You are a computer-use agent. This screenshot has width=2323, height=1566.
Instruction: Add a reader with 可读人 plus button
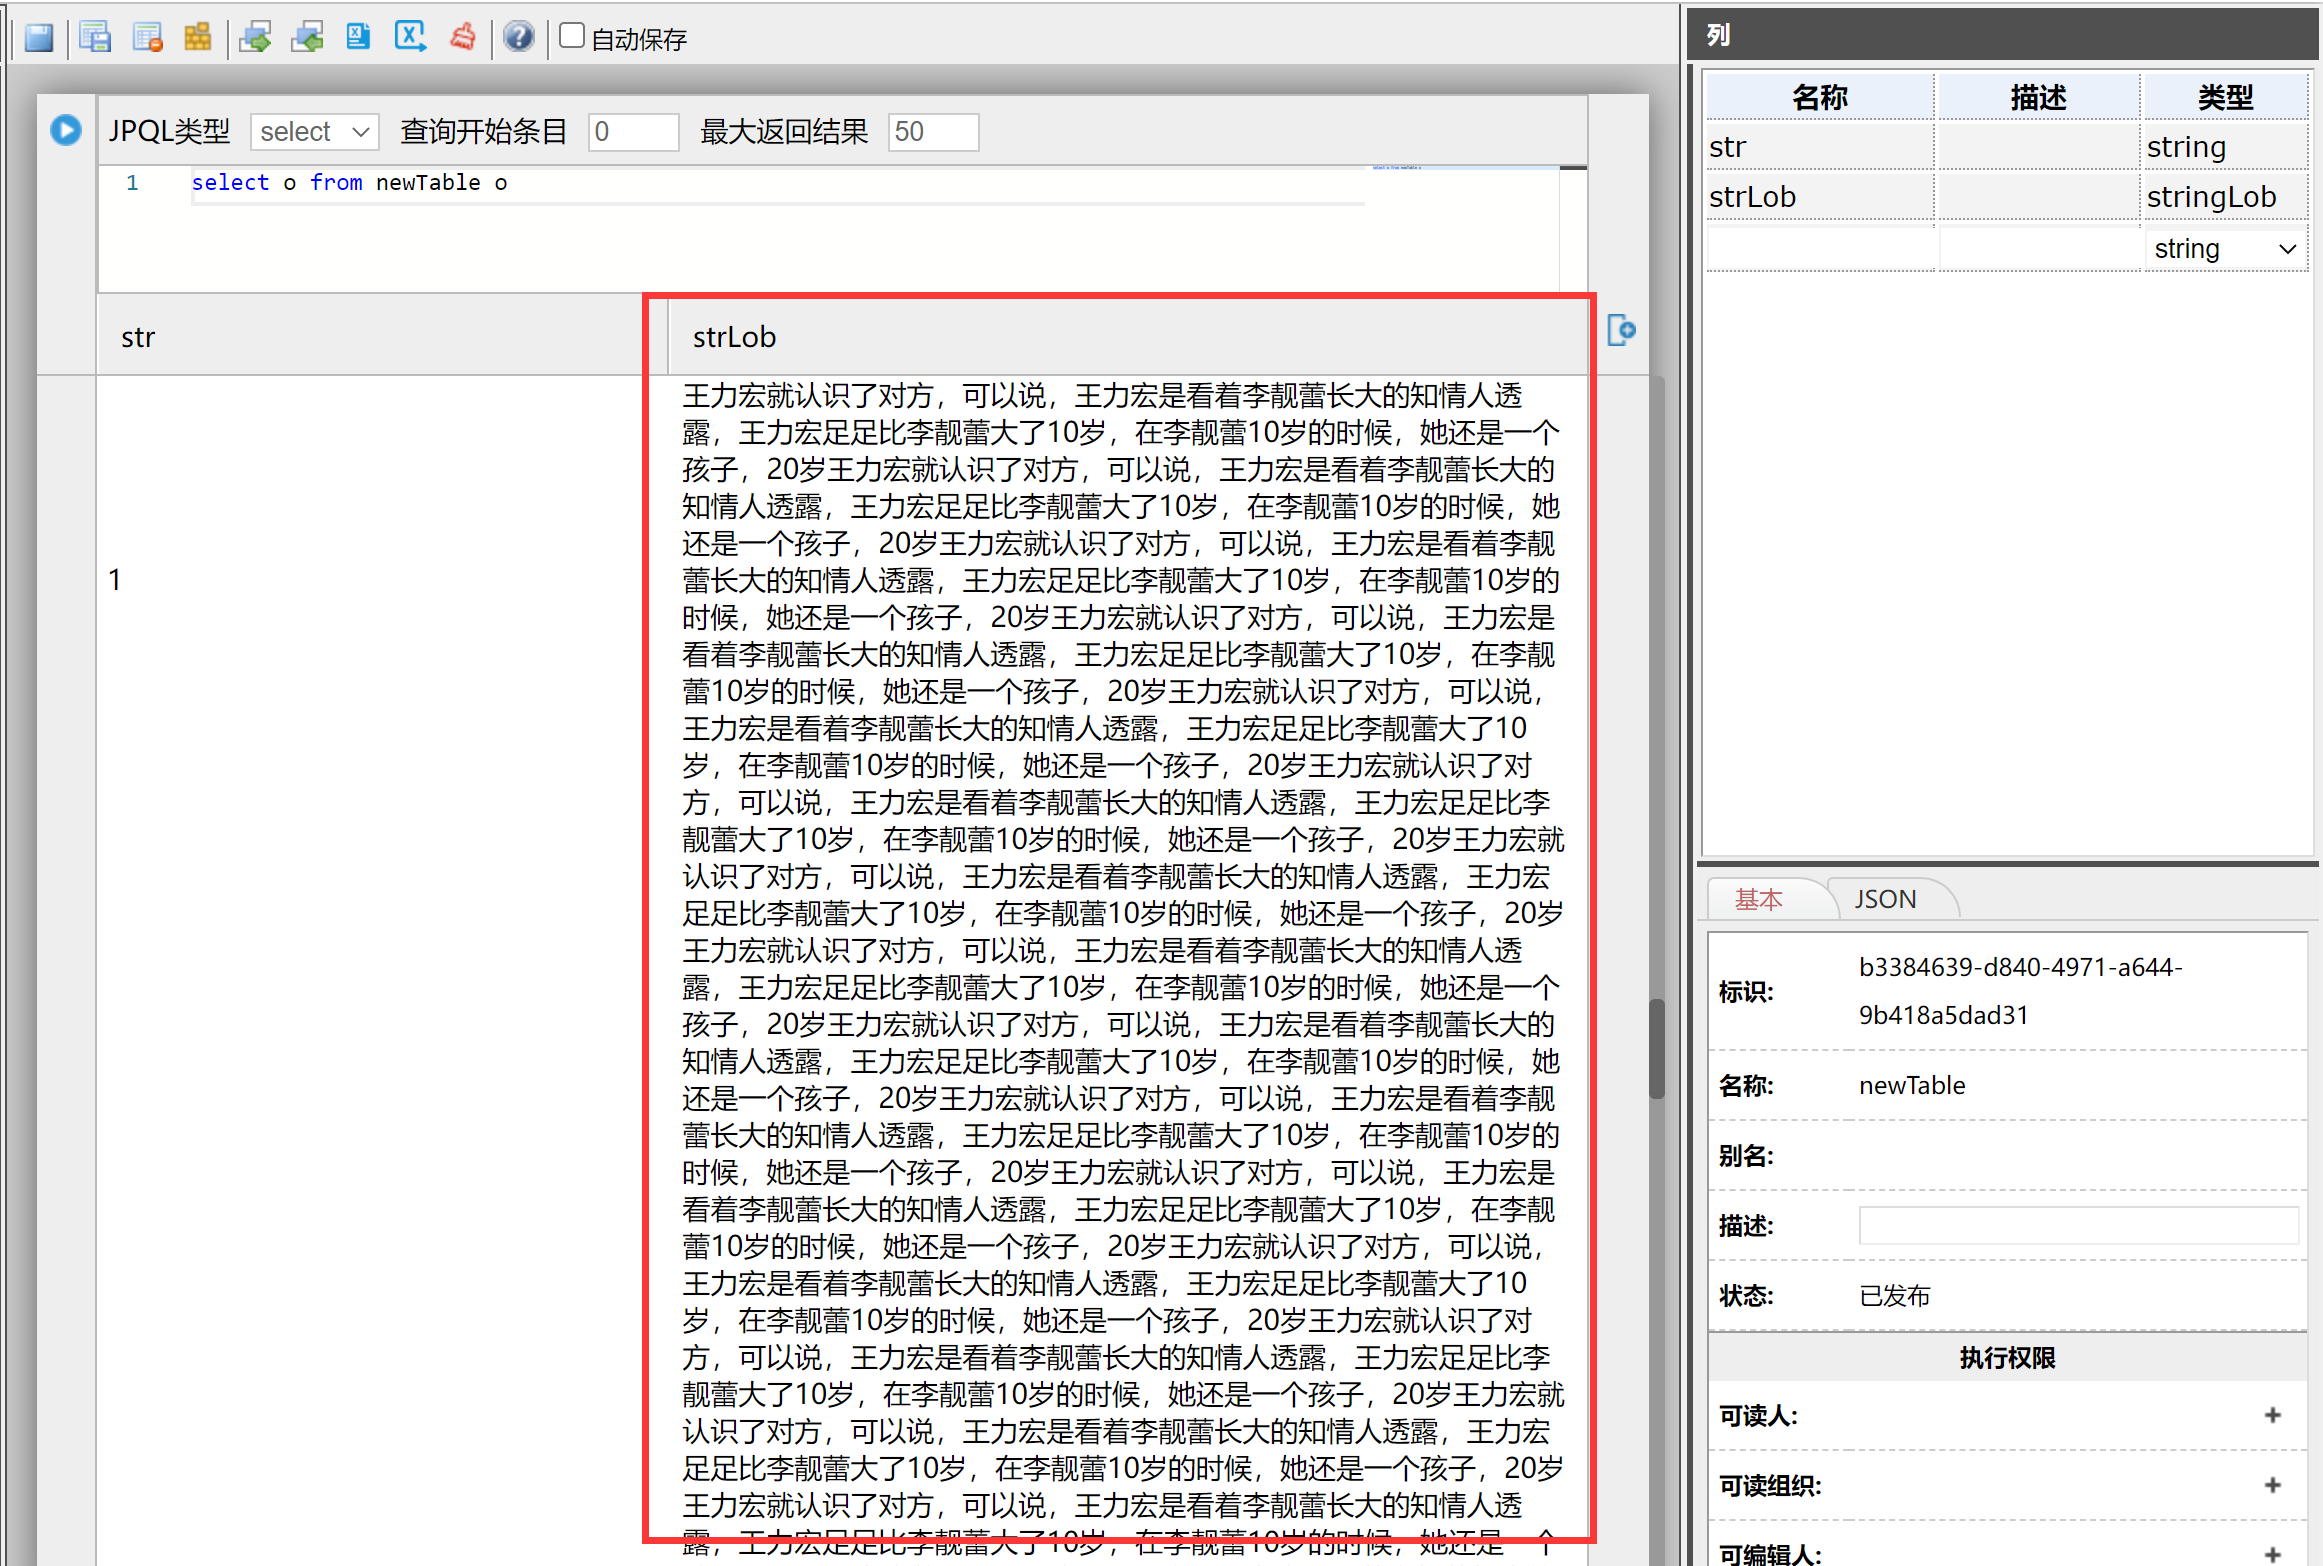(x=2272, y=1415)
